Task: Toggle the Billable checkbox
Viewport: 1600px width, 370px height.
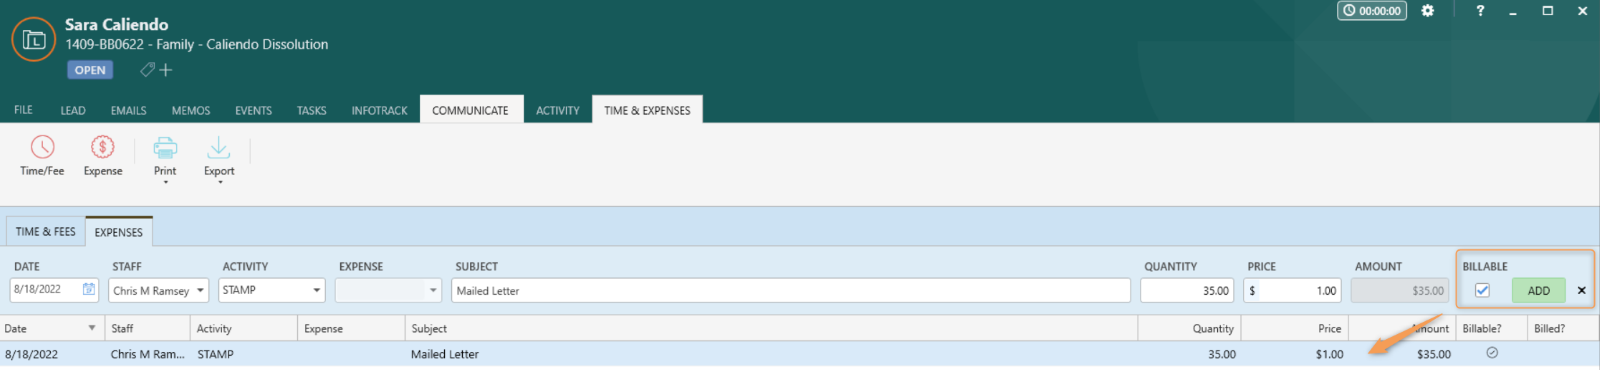Action: click(1482, 290)
